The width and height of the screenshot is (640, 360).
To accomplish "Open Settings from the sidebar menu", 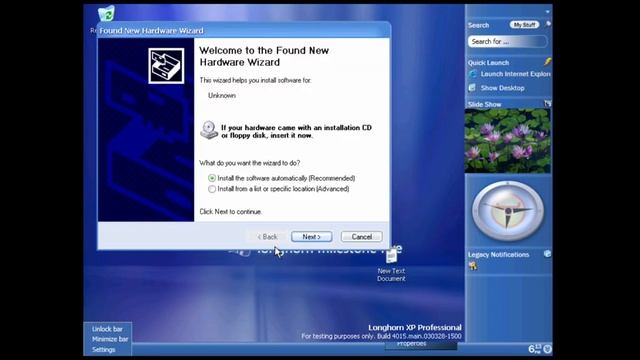I will (x=103, y=350).
